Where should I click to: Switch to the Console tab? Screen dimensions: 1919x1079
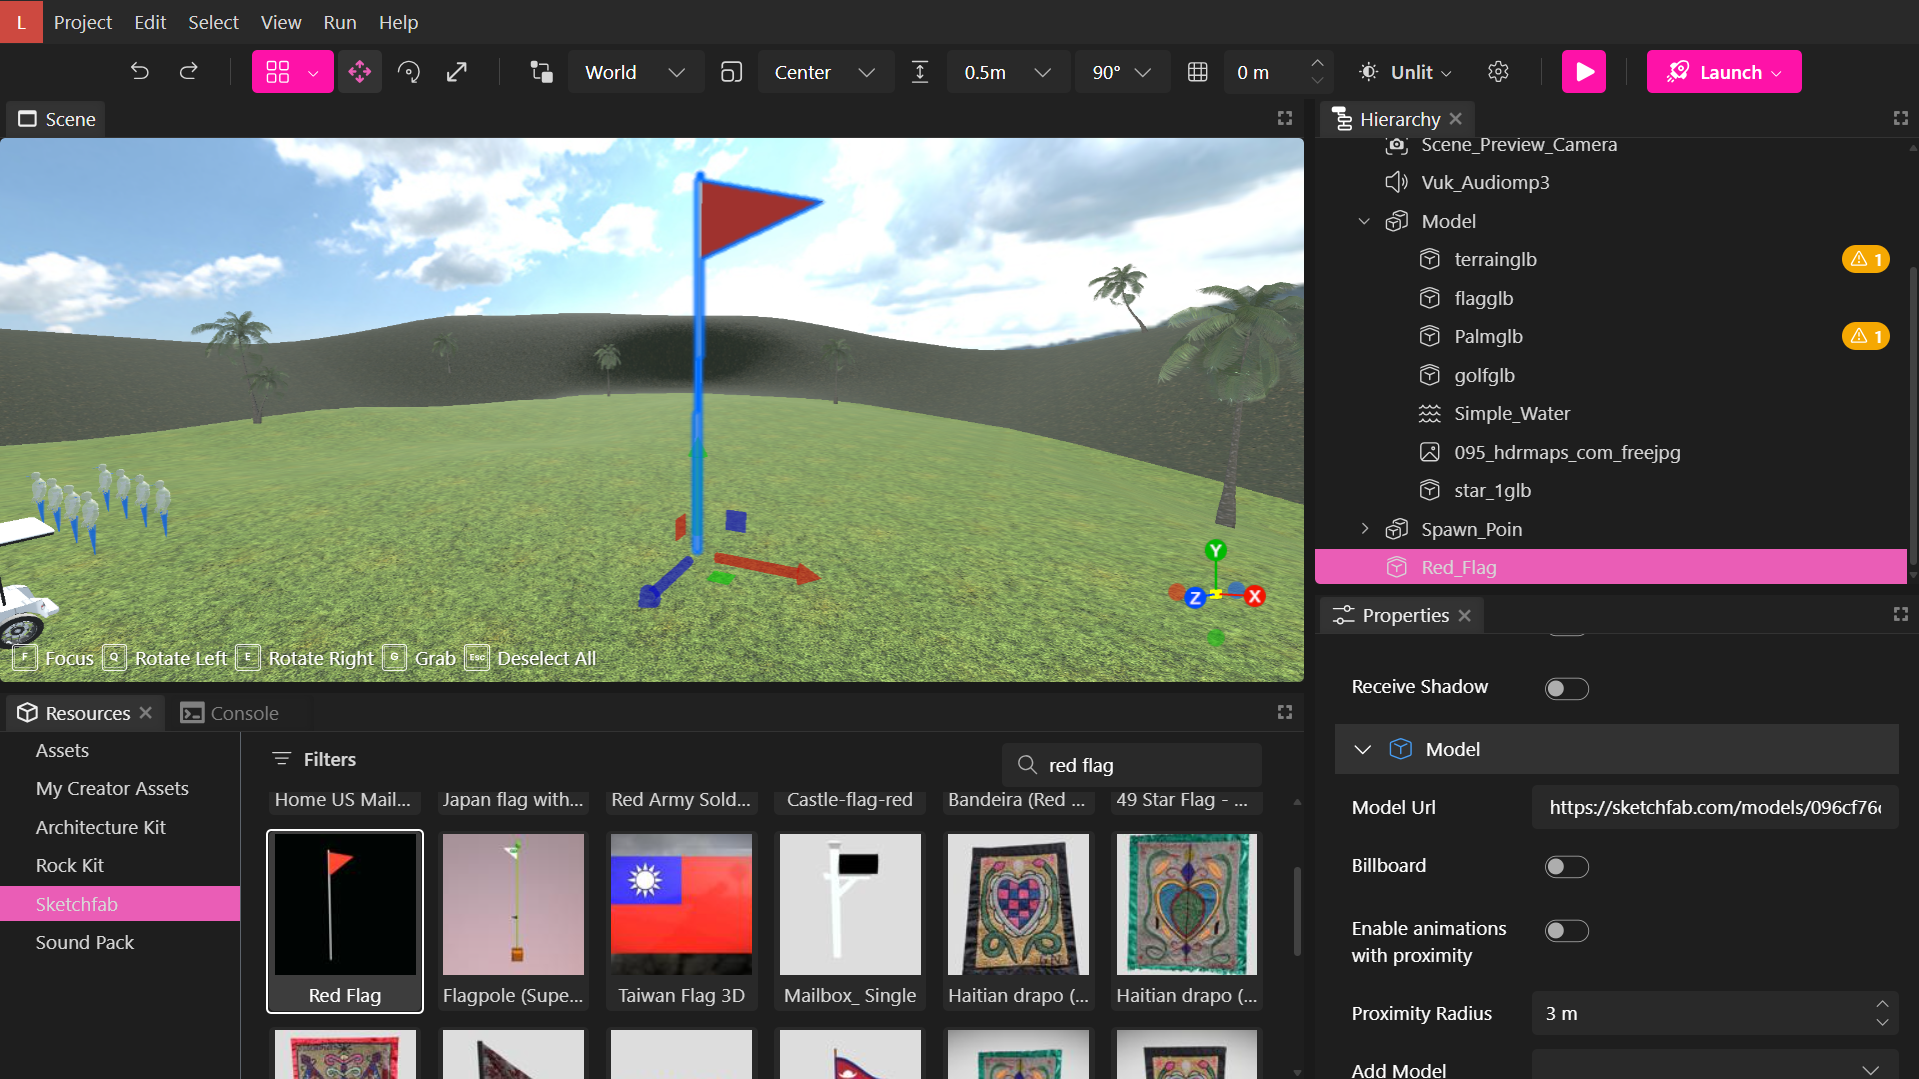(230, 713)
